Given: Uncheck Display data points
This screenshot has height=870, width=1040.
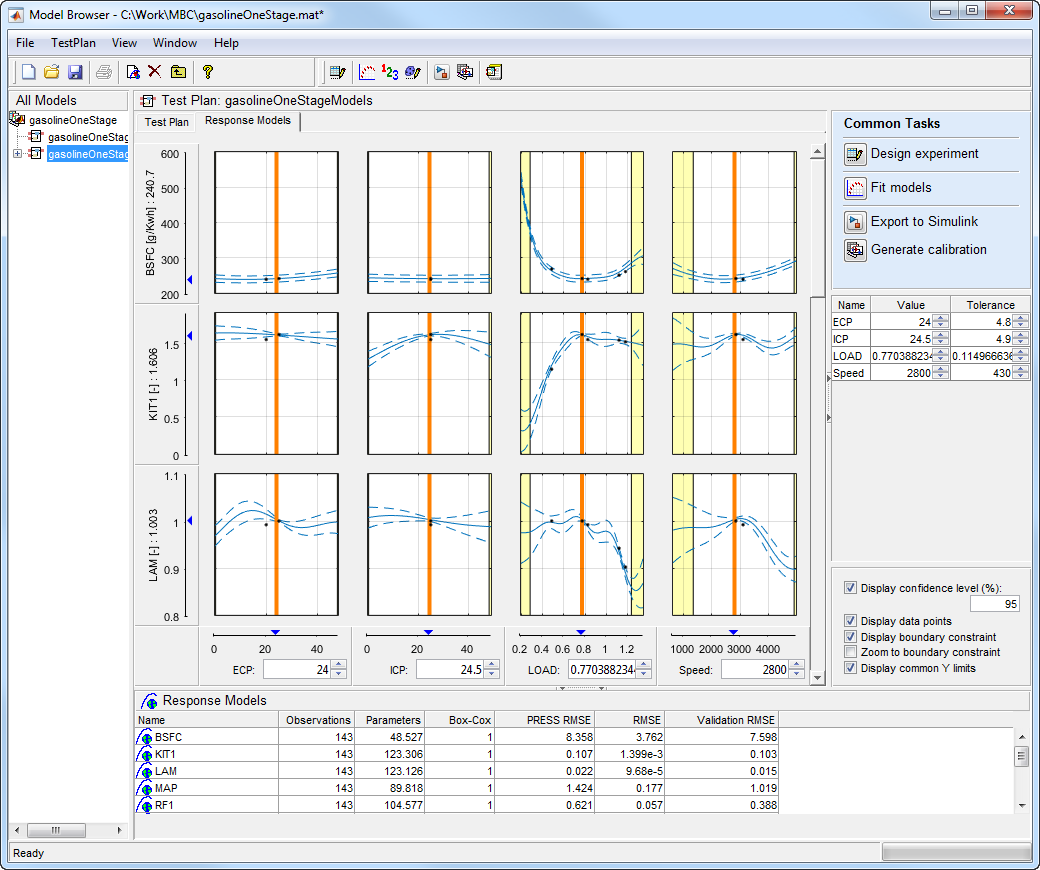Looking at the screenshot, I should click(x=851, y=621).
